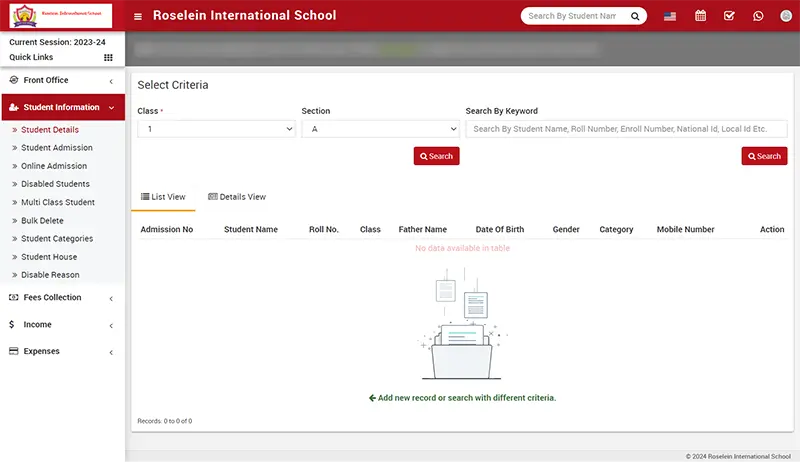Image resolution: width=800 pixels, height=462 pixels.
Task: Click the user profile avatar
Action: point(785,16)
